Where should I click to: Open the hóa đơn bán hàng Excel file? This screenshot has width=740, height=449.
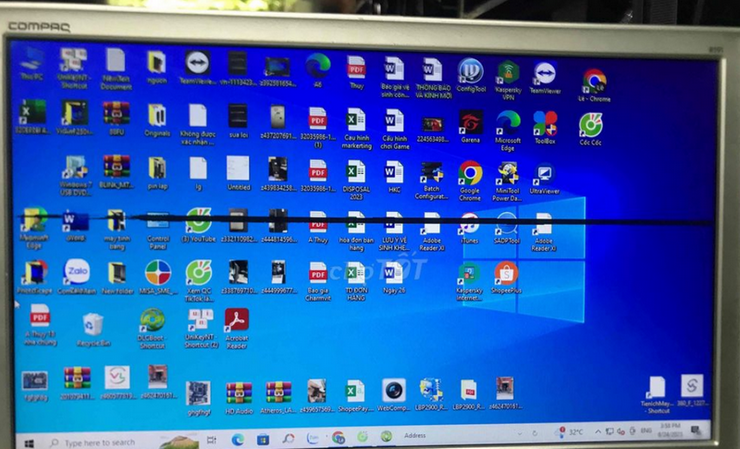[x=356, y=231]
